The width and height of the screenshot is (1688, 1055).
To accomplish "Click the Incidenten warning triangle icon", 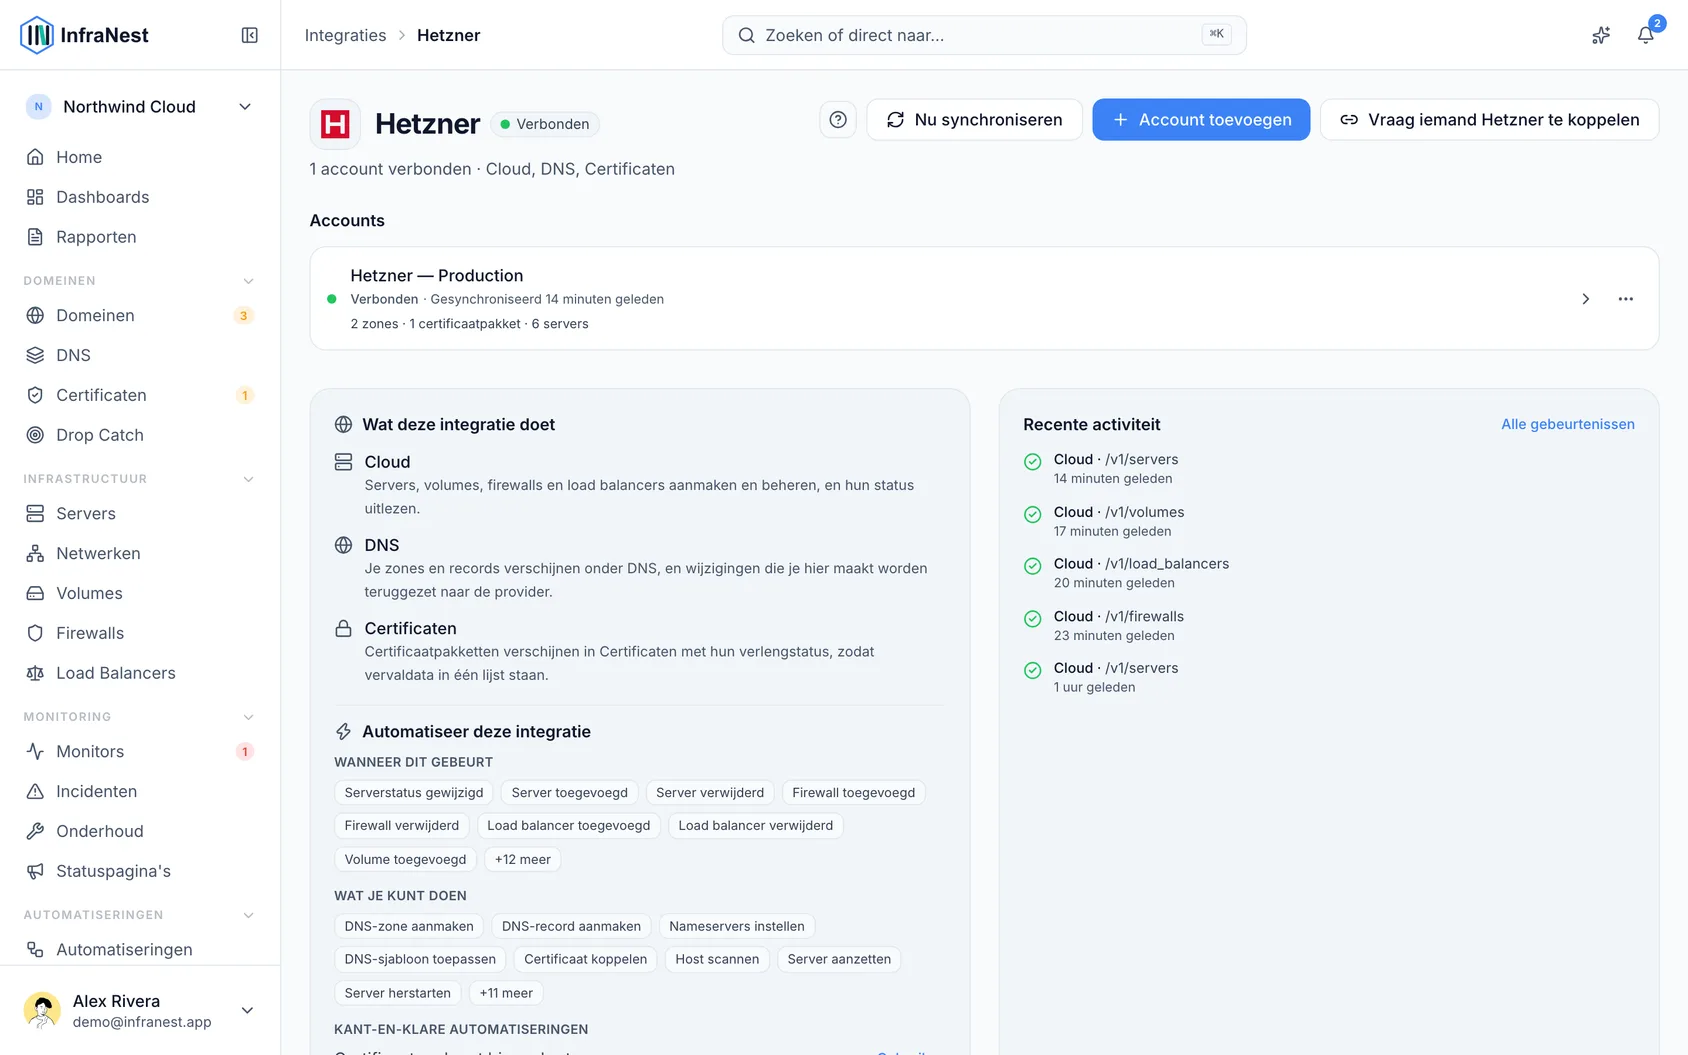I will point(35,791).
